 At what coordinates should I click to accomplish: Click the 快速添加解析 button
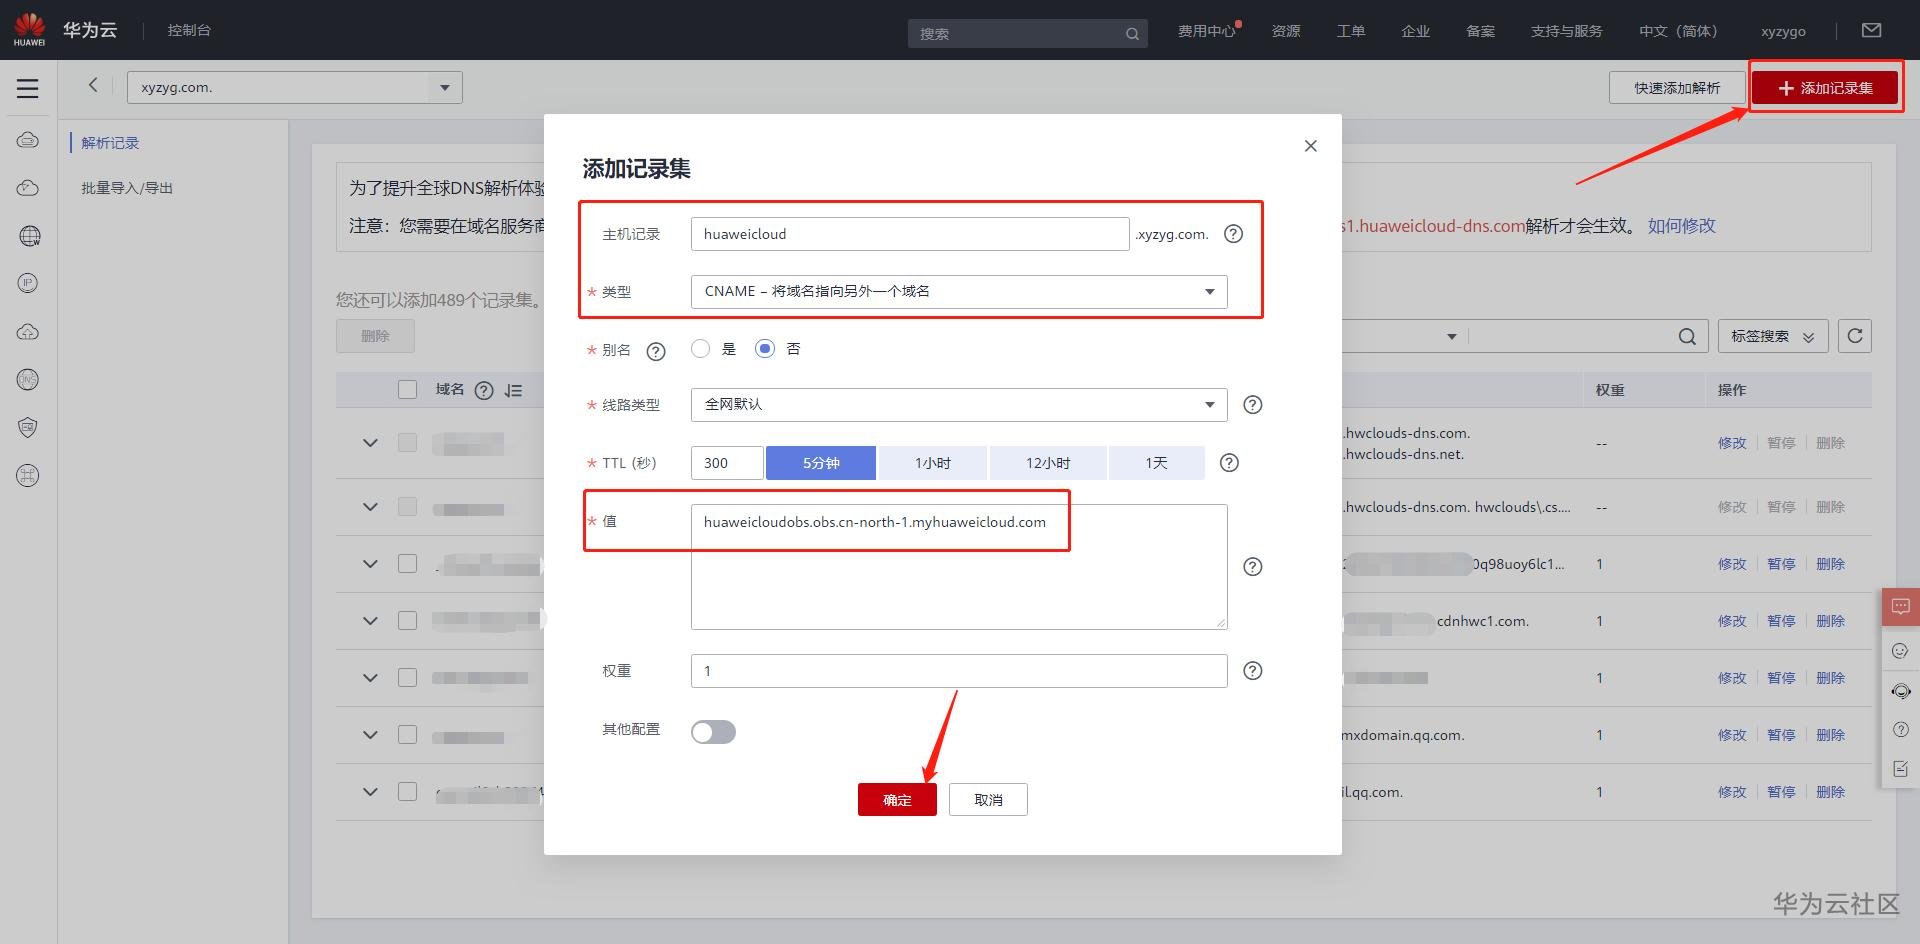pyautogui.click(x=1677, y=88)
